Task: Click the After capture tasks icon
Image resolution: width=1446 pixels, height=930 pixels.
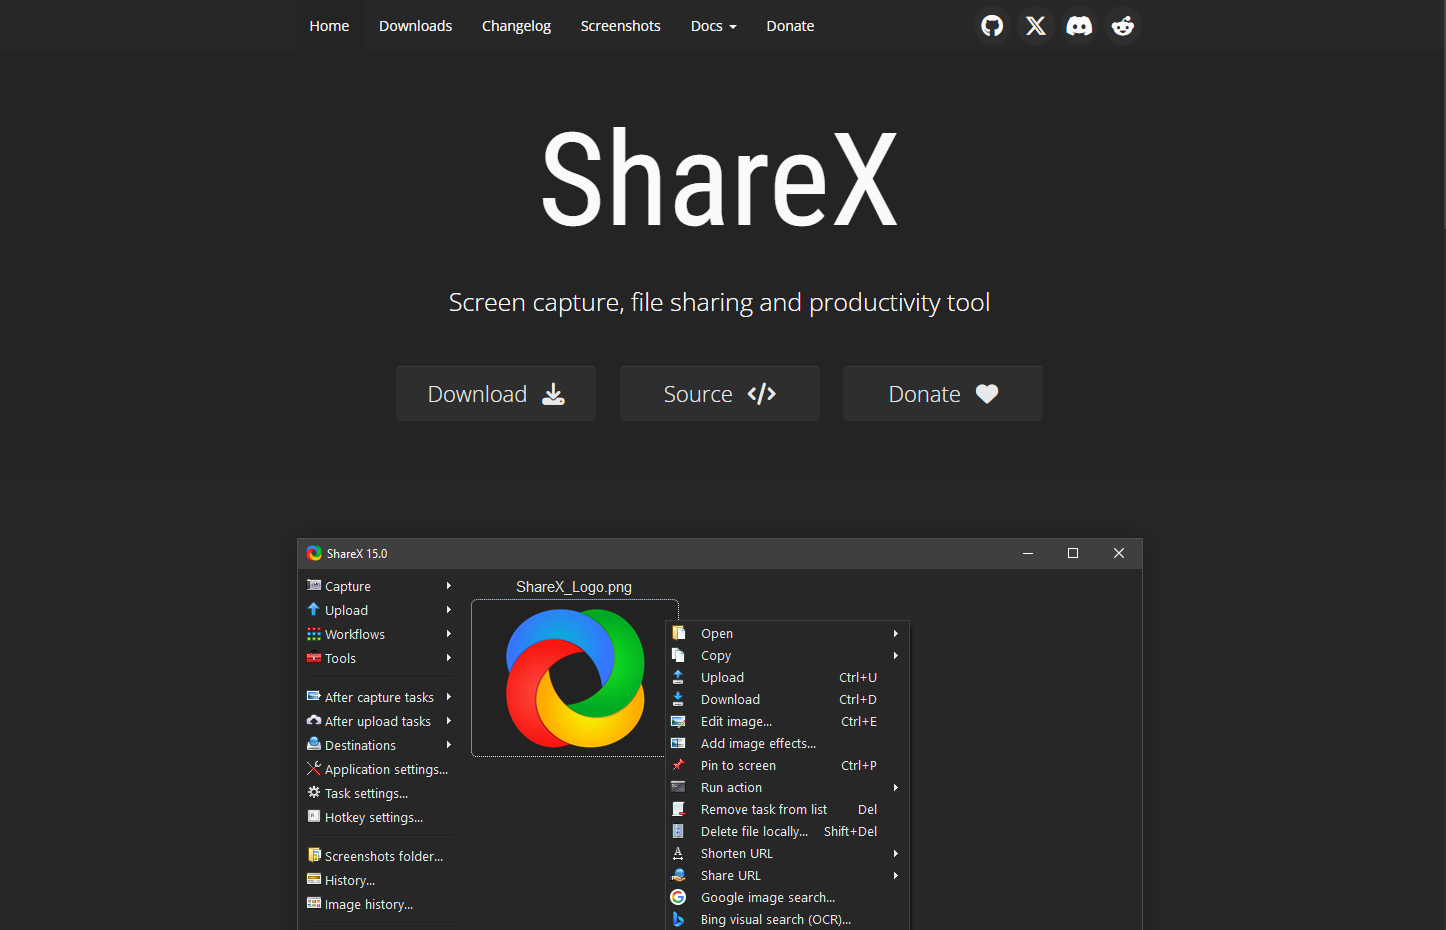Action: coord(314,696)
